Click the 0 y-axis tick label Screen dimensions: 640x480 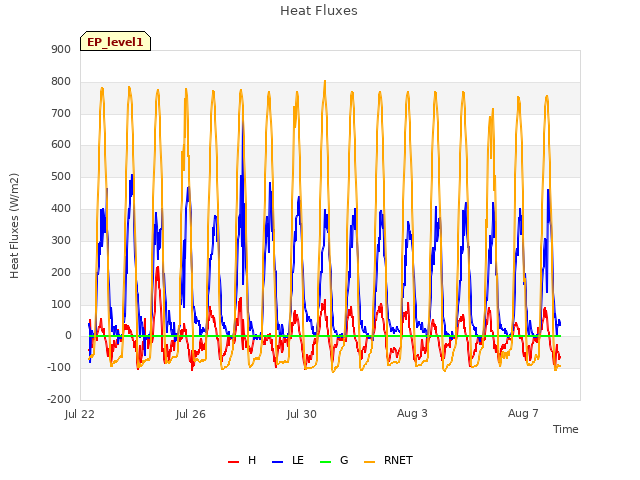pyautogui.click(x=68, y=336)
